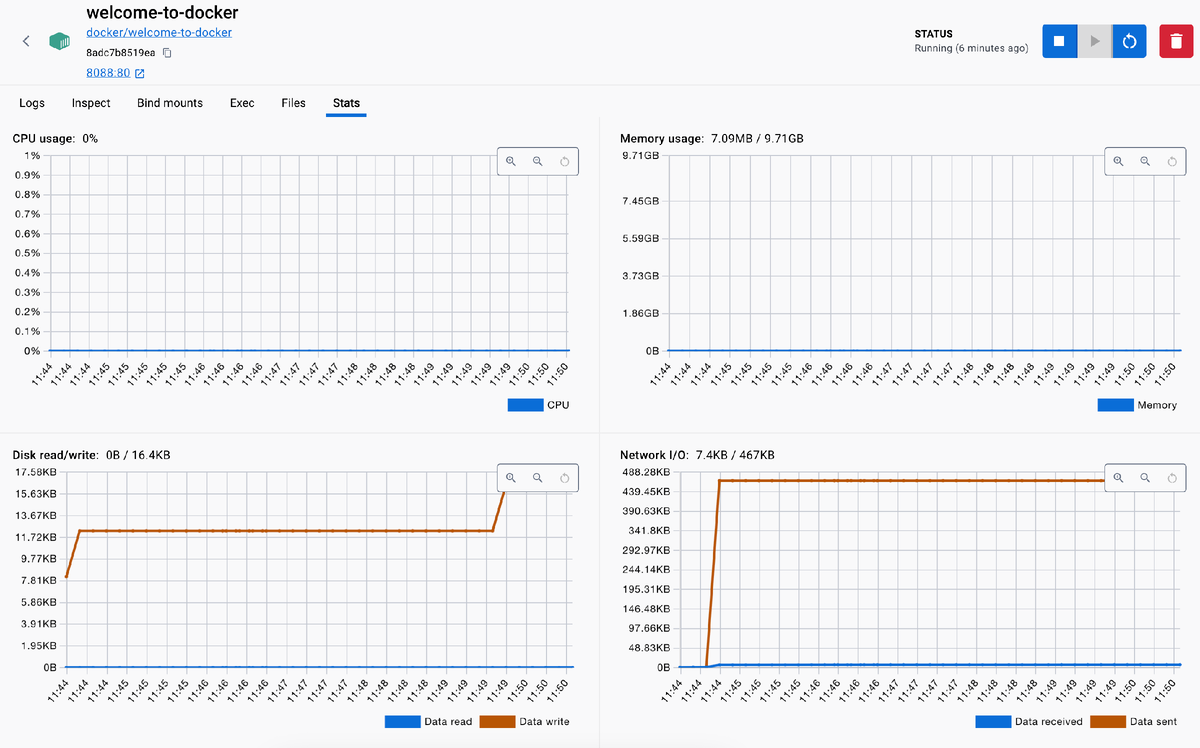Open the 8088:80 port link
The image size is (1200, 748).
tap(108, 73)
